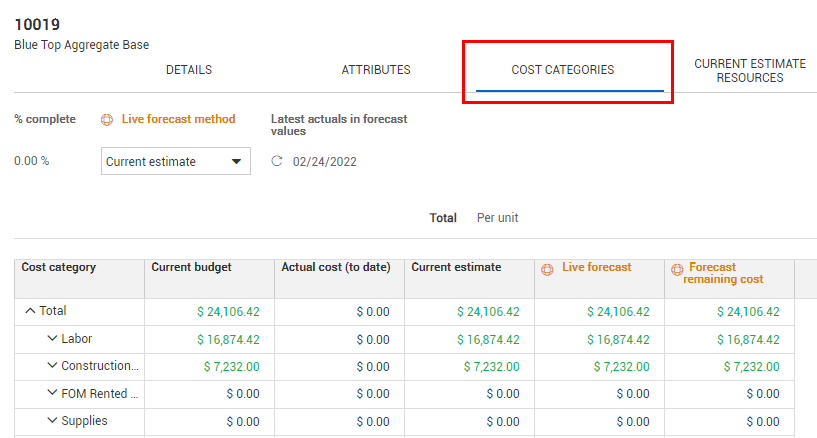
Task: Expand the FOM Rented row
Action: [x=52, y=394]
